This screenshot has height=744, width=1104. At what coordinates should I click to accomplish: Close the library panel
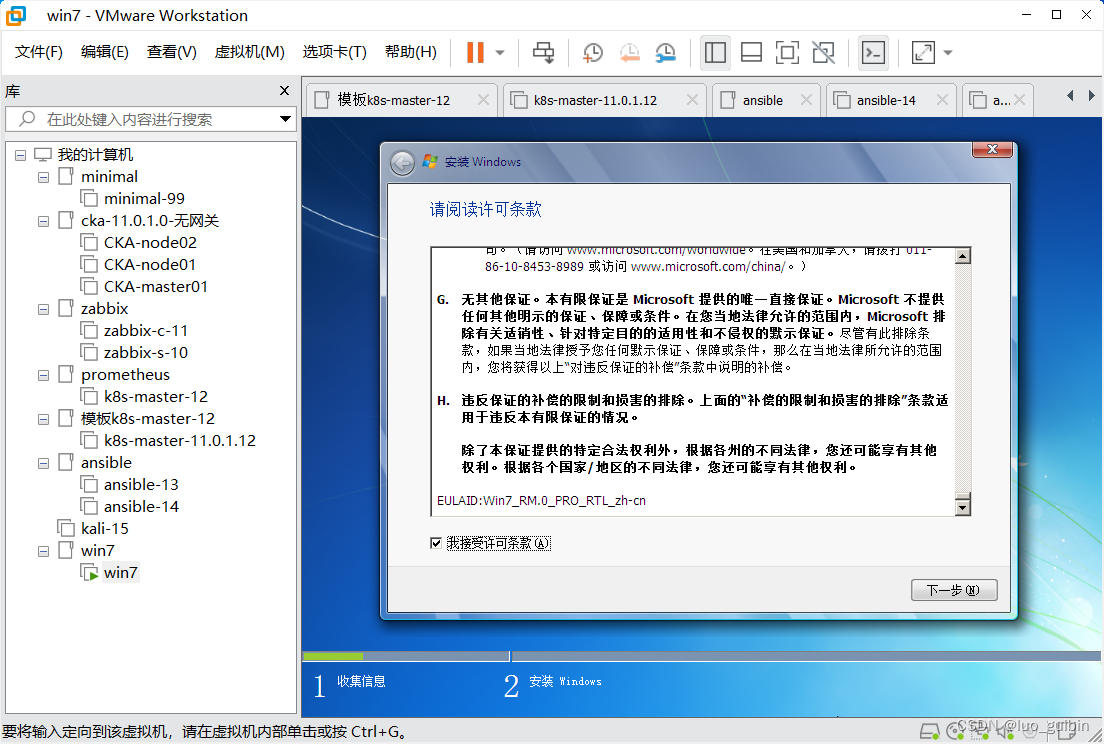point(284,91)
